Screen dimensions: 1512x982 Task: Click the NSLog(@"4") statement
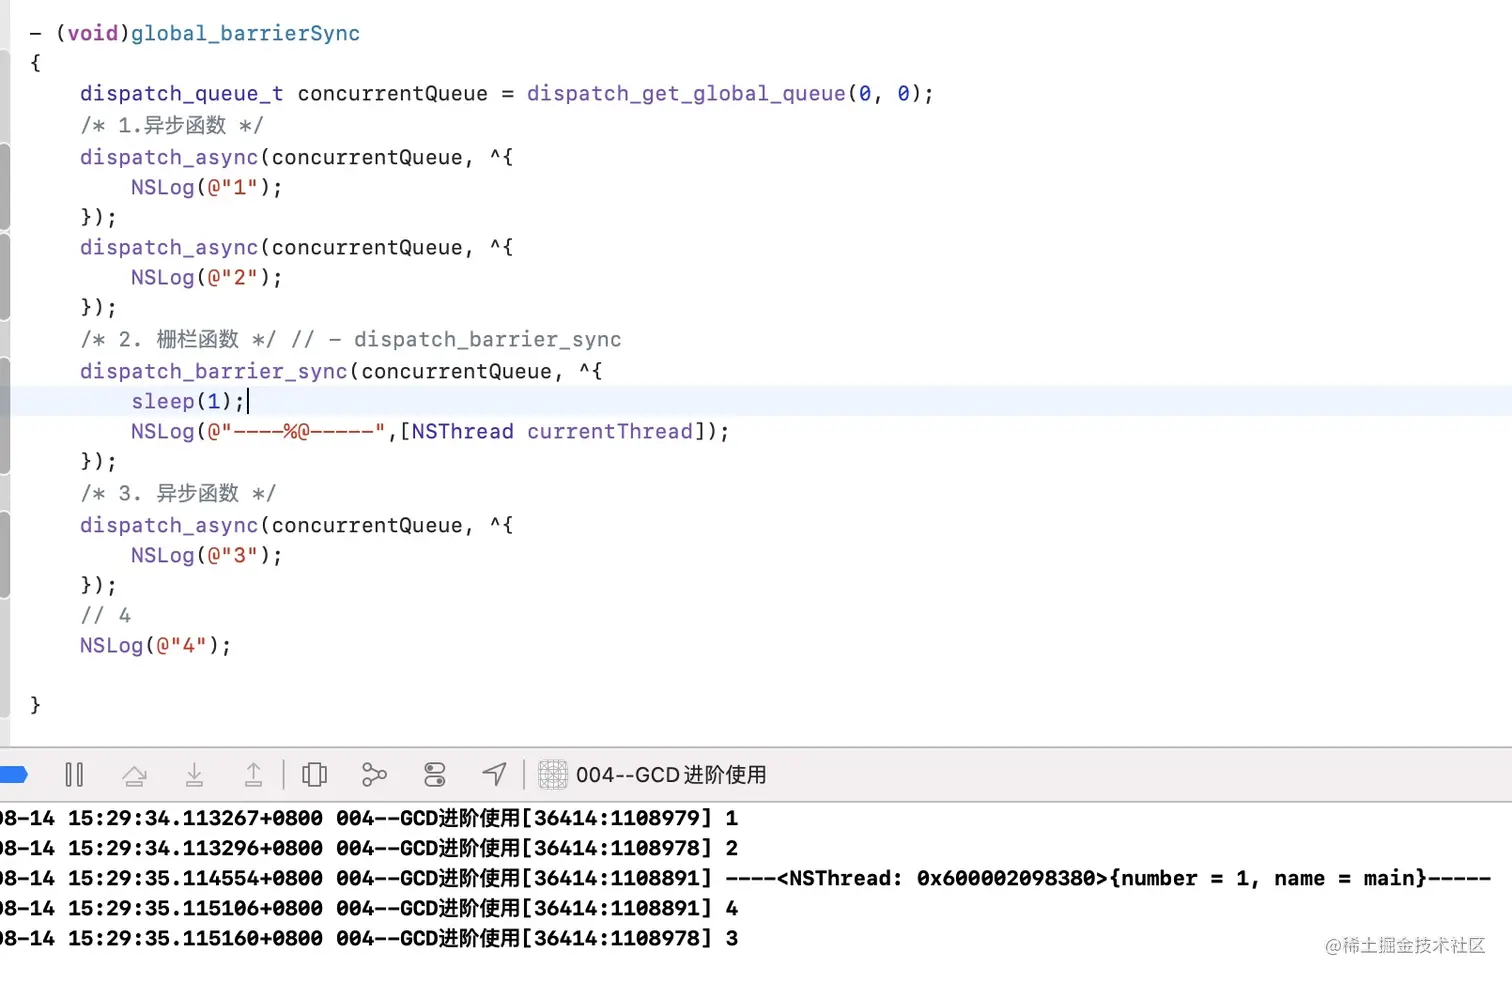coord(155,645)
